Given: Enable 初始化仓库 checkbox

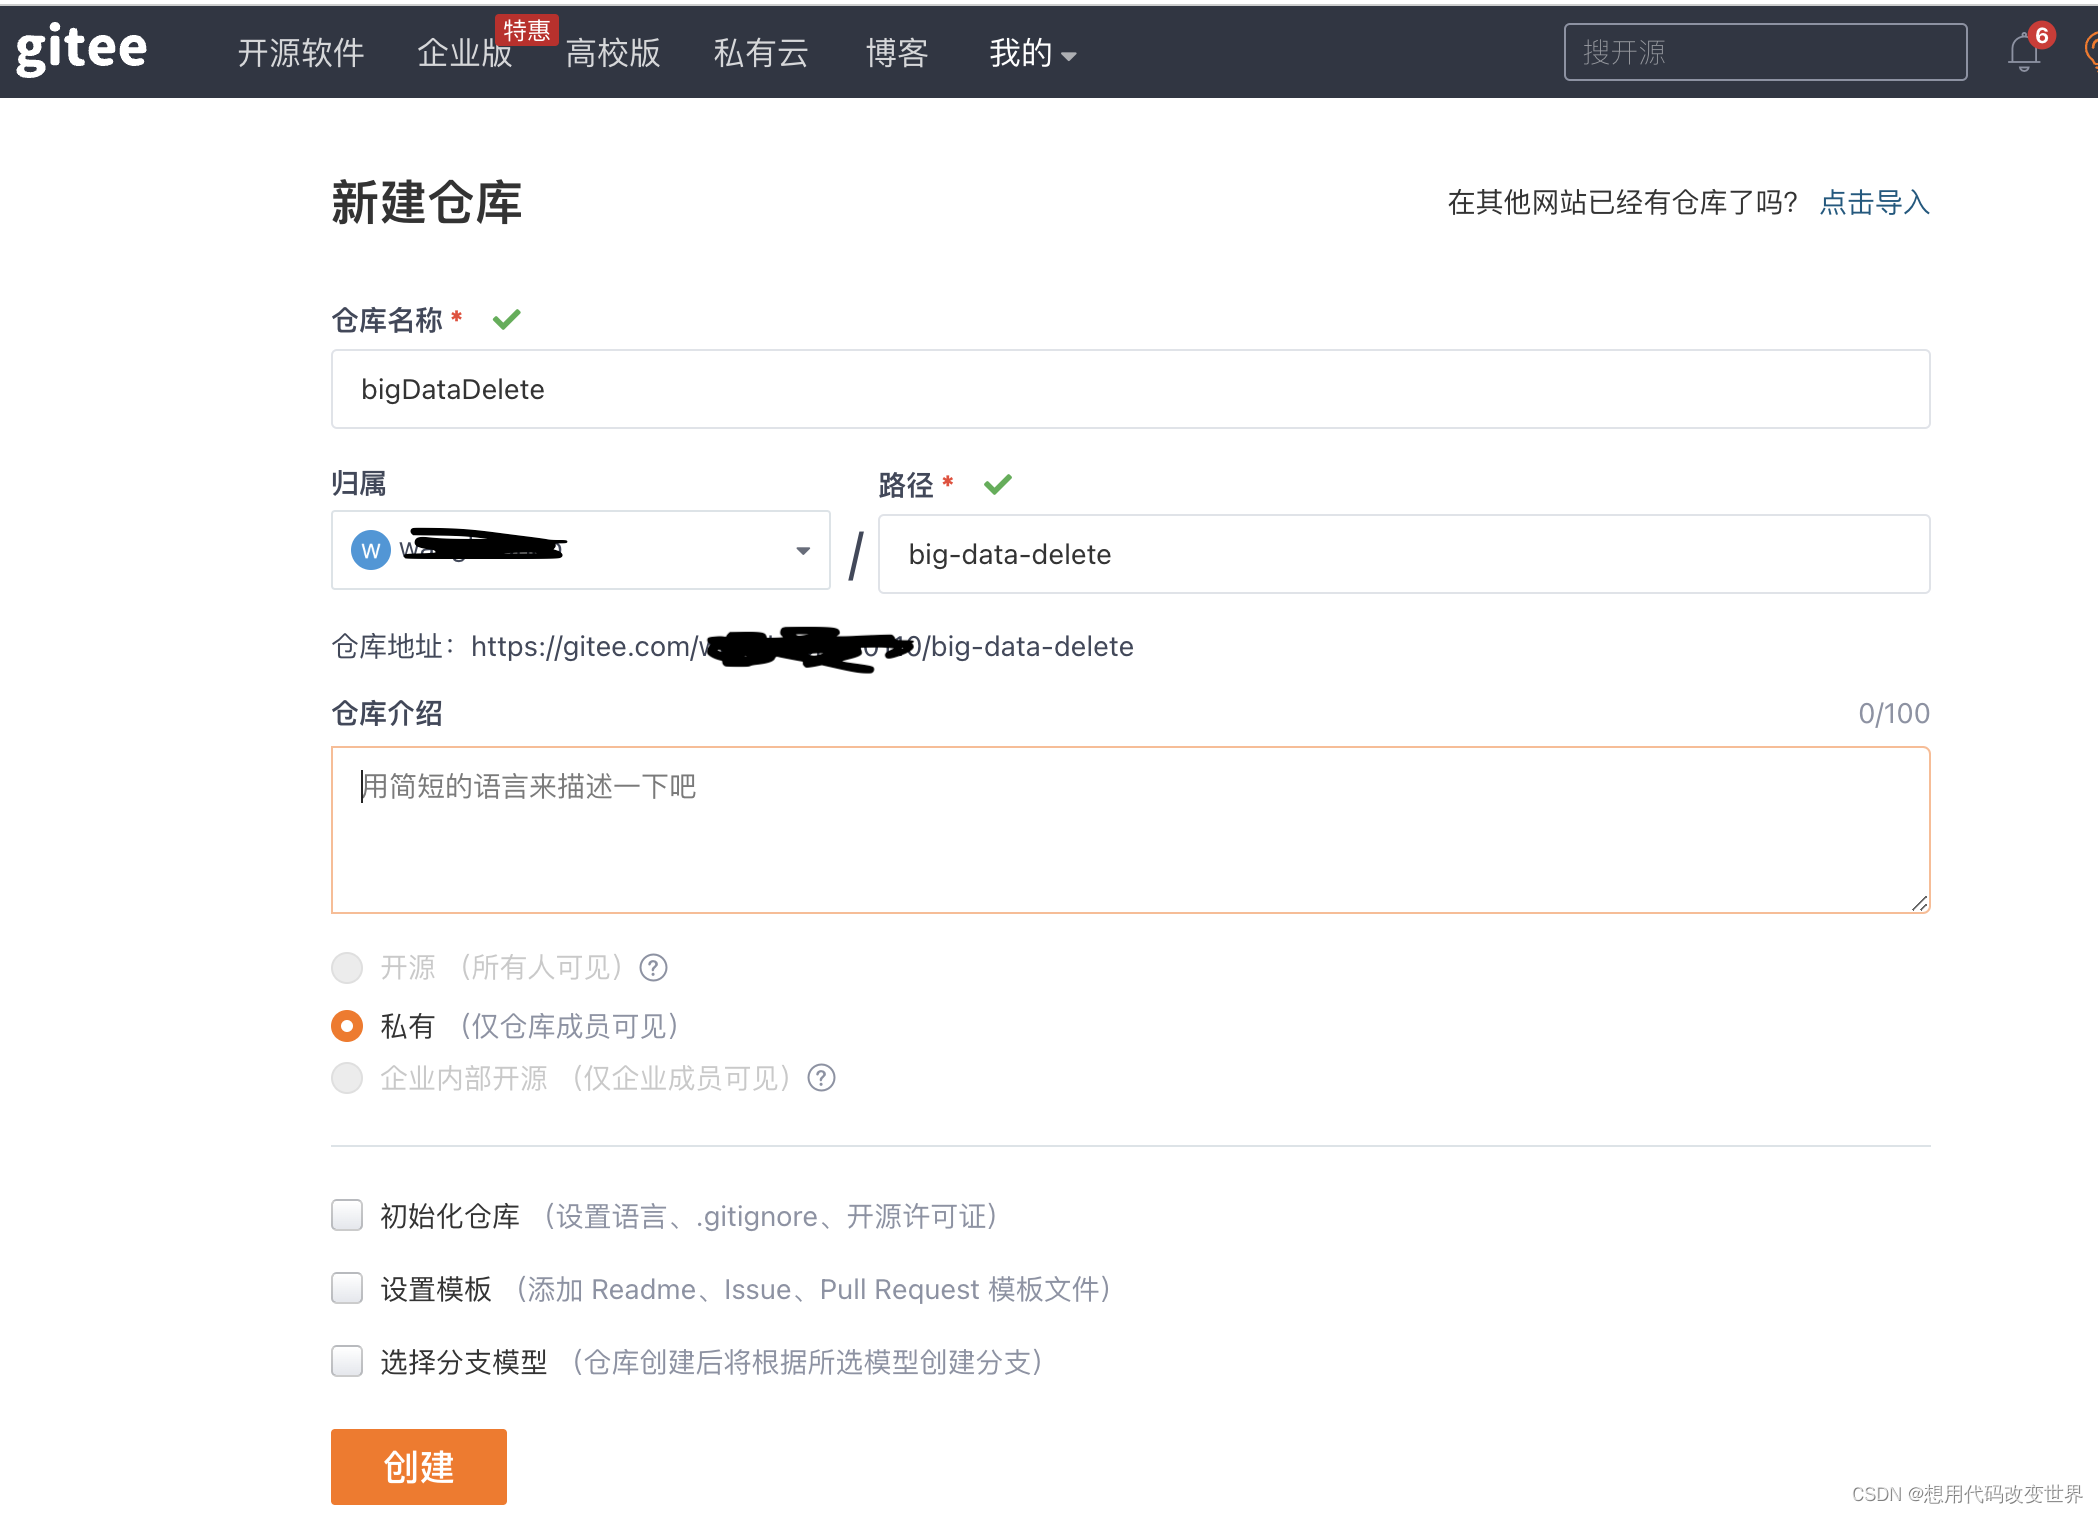Looking at the screenshot, I should (x=347, y=1215).
